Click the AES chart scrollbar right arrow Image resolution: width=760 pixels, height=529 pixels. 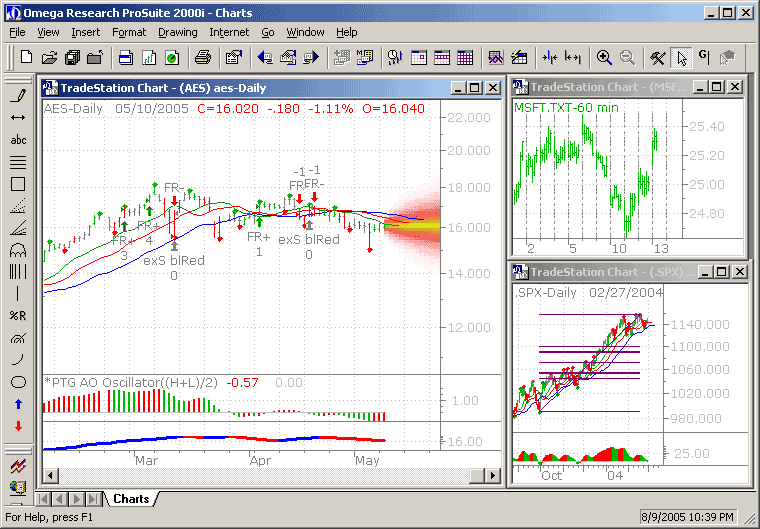point(493,476)
